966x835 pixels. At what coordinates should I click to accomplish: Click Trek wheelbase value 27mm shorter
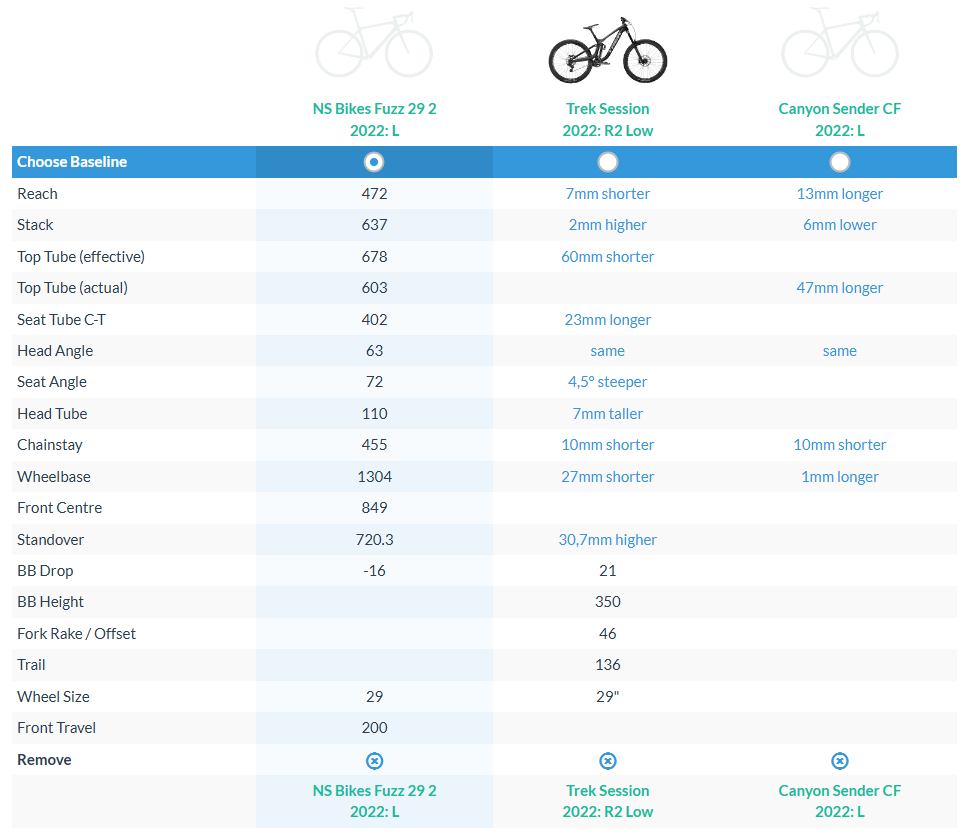click(607, 477)
